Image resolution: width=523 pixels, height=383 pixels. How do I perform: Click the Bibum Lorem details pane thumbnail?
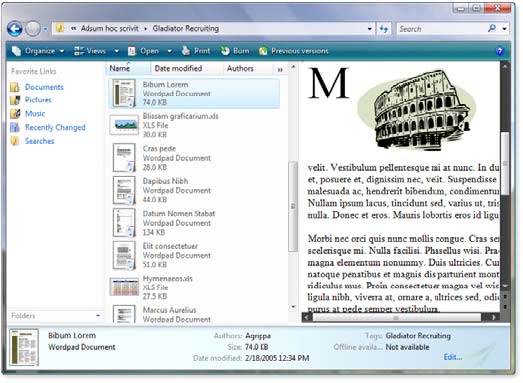click(24, 347)
